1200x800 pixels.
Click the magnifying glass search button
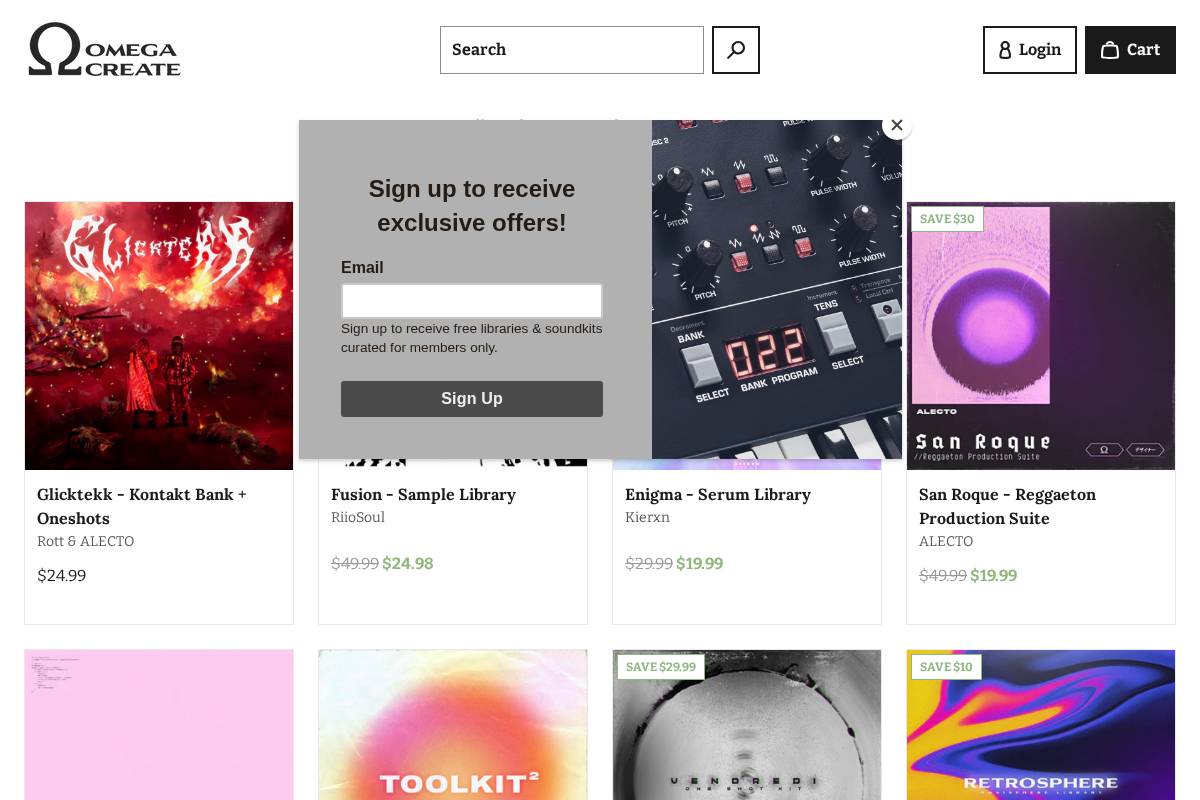(x=736, y=50)
